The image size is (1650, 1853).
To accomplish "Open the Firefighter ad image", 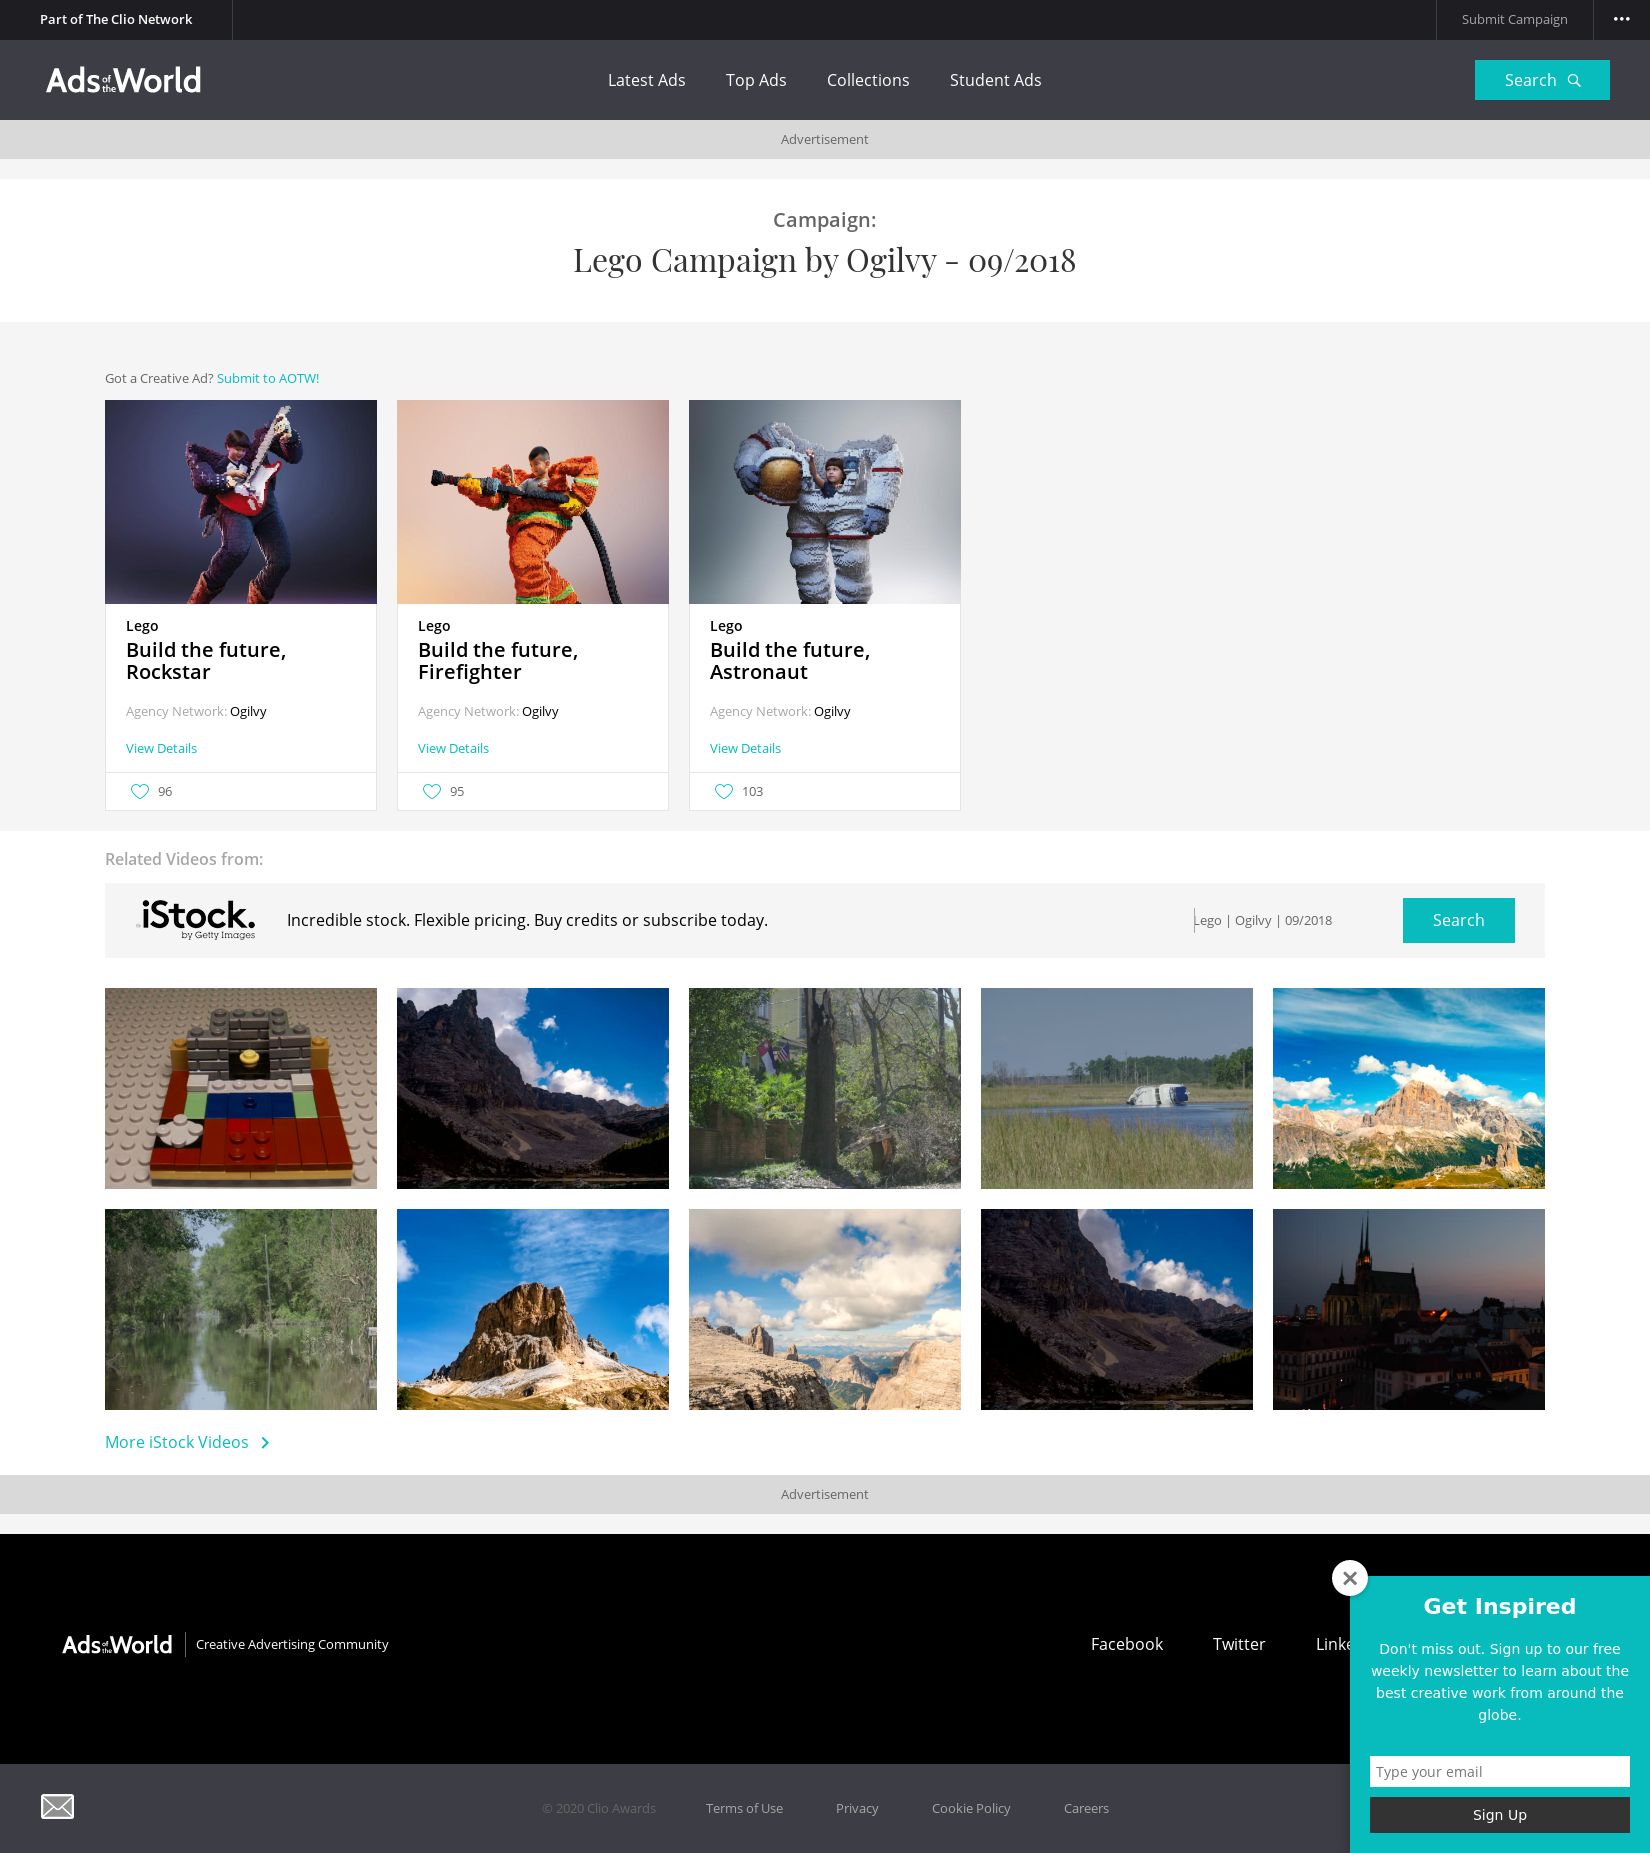I will click(x=533, y=502).
